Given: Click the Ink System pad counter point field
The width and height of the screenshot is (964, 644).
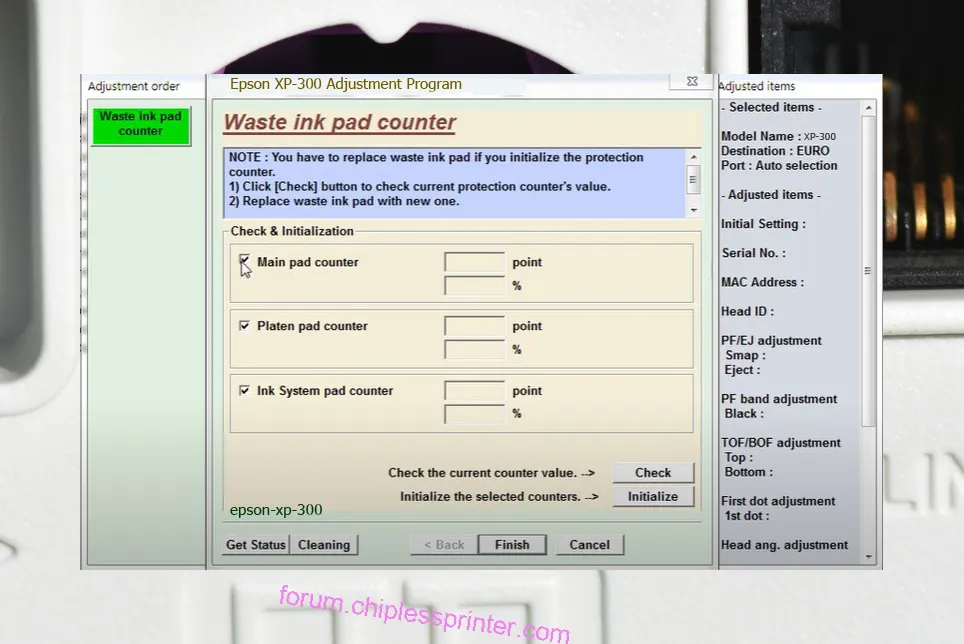Looking at the screenshot, I should coord(474,390).
